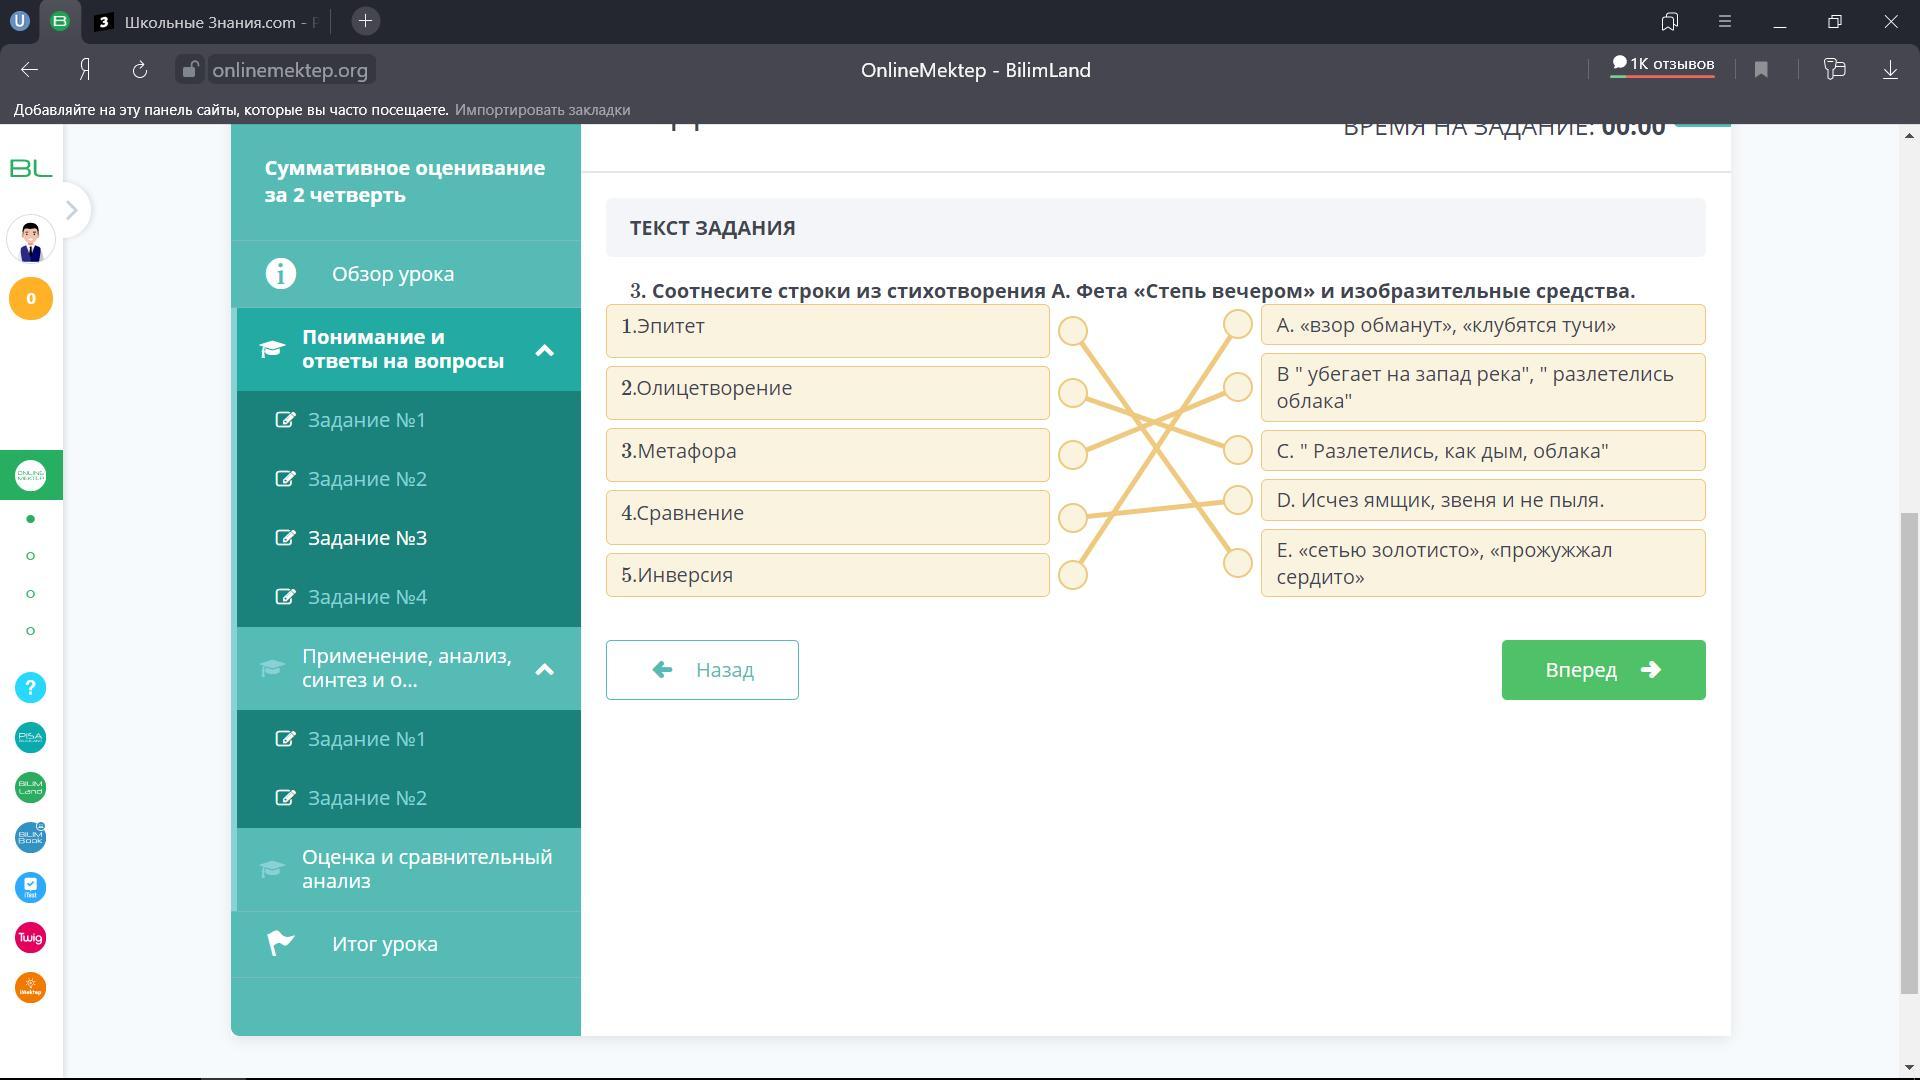
Task: Click the PISA icon in sidebar
Action: pos(30,738)
